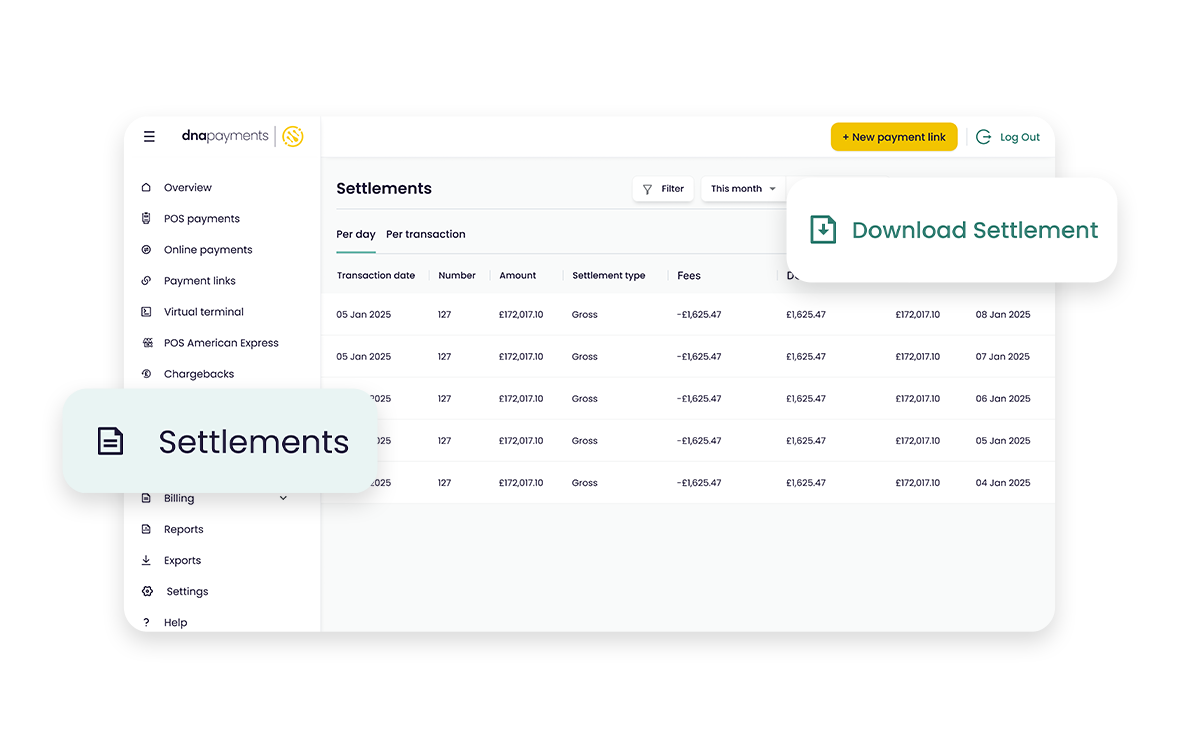
Task: Click the Overview home icon
Action: (146, 188)
